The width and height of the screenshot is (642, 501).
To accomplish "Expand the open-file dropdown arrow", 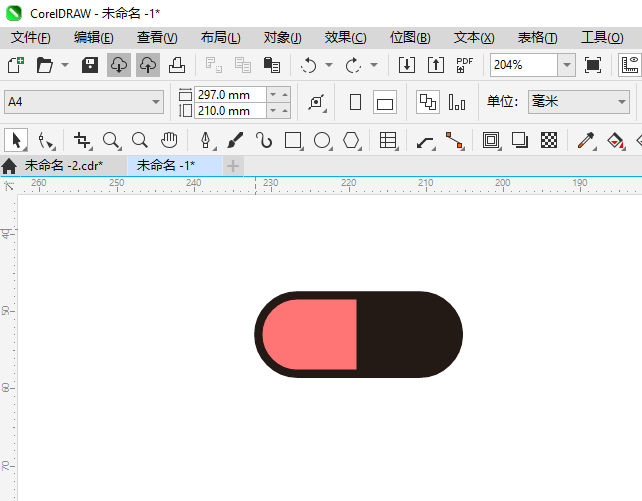I will [65, 65].
